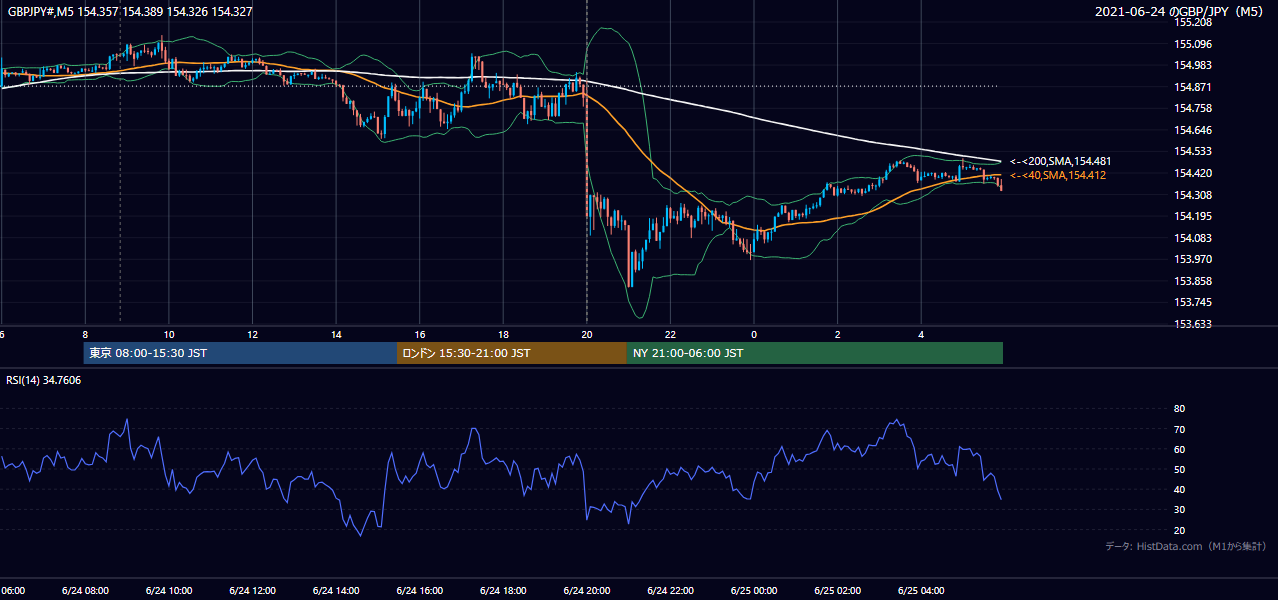Screen dimensions: 1278x600
Task: Select the ロンドン 15:30-21:00 JST session bar
Action: point(511,353)
